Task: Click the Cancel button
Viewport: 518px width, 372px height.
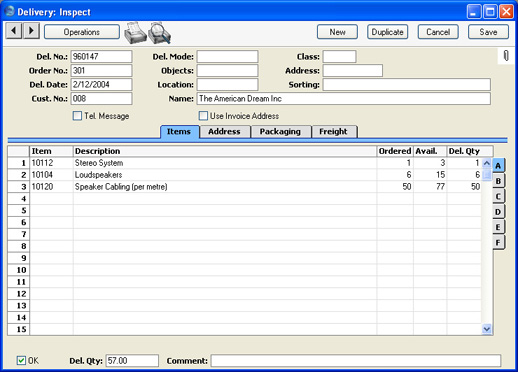Action: pos(438,32)
